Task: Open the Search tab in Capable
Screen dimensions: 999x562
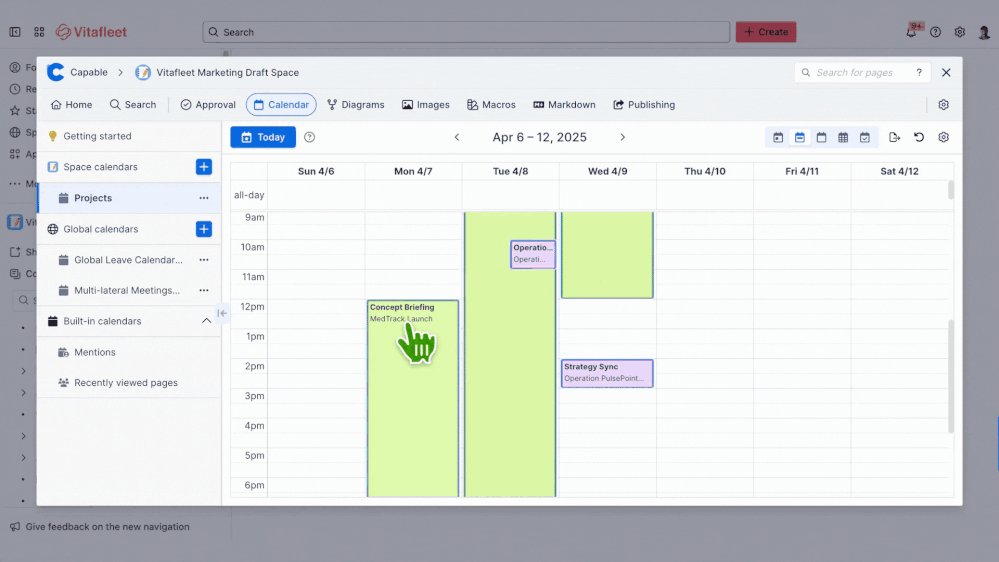Action: coord(133,104)
